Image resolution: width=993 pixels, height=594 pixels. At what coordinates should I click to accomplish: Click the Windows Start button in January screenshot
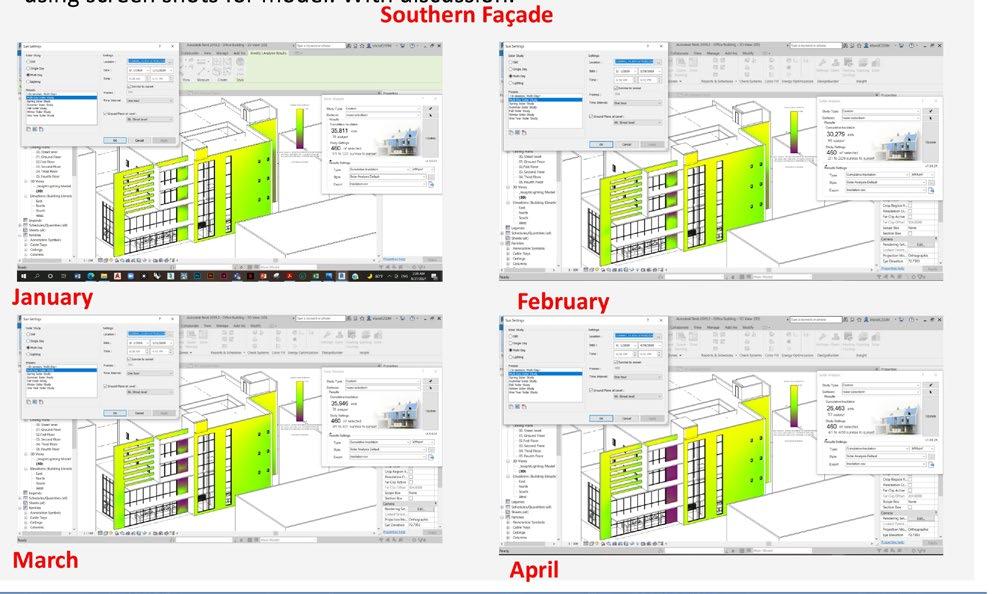(x=23, y=276)
